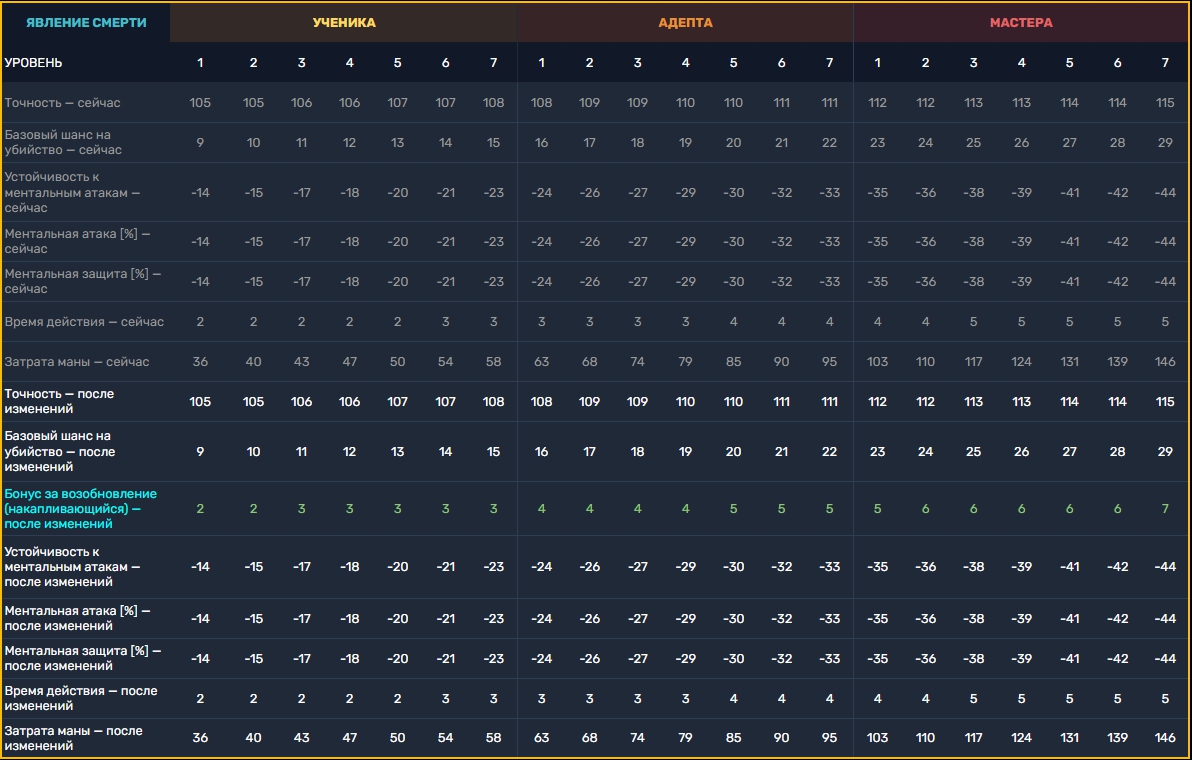Viewport: 1192px width, 760px height.
Task: Click 146 in 'Затрата маны — сейчас' row
Action: (1165, 362)
